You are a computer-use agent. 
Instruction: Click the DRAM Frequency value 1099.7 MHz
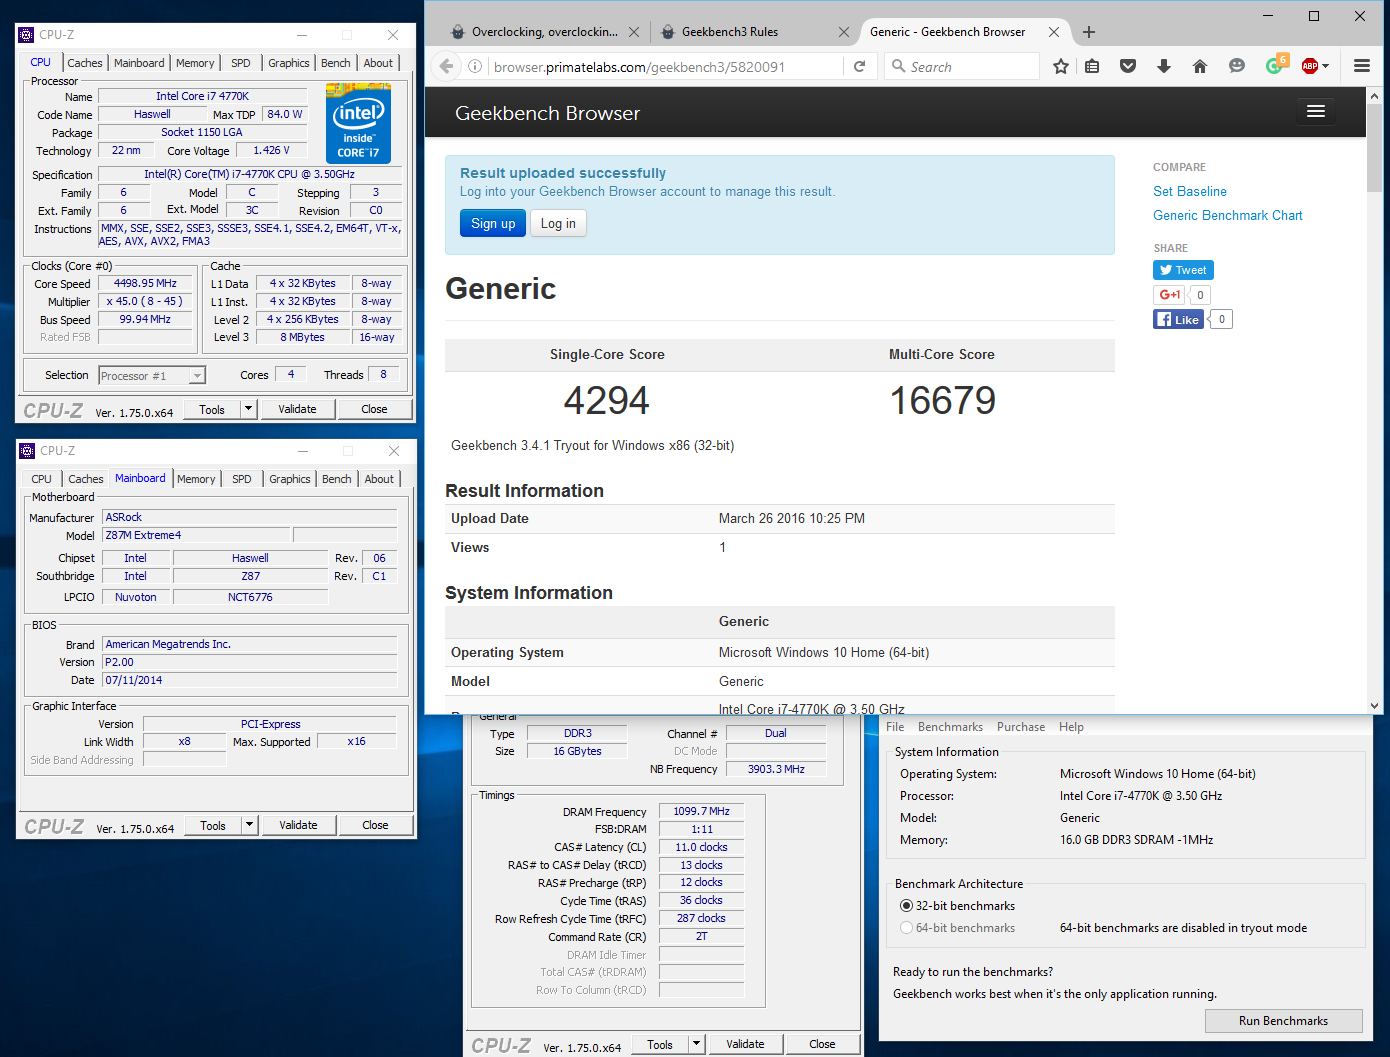[x=701, y=811]
